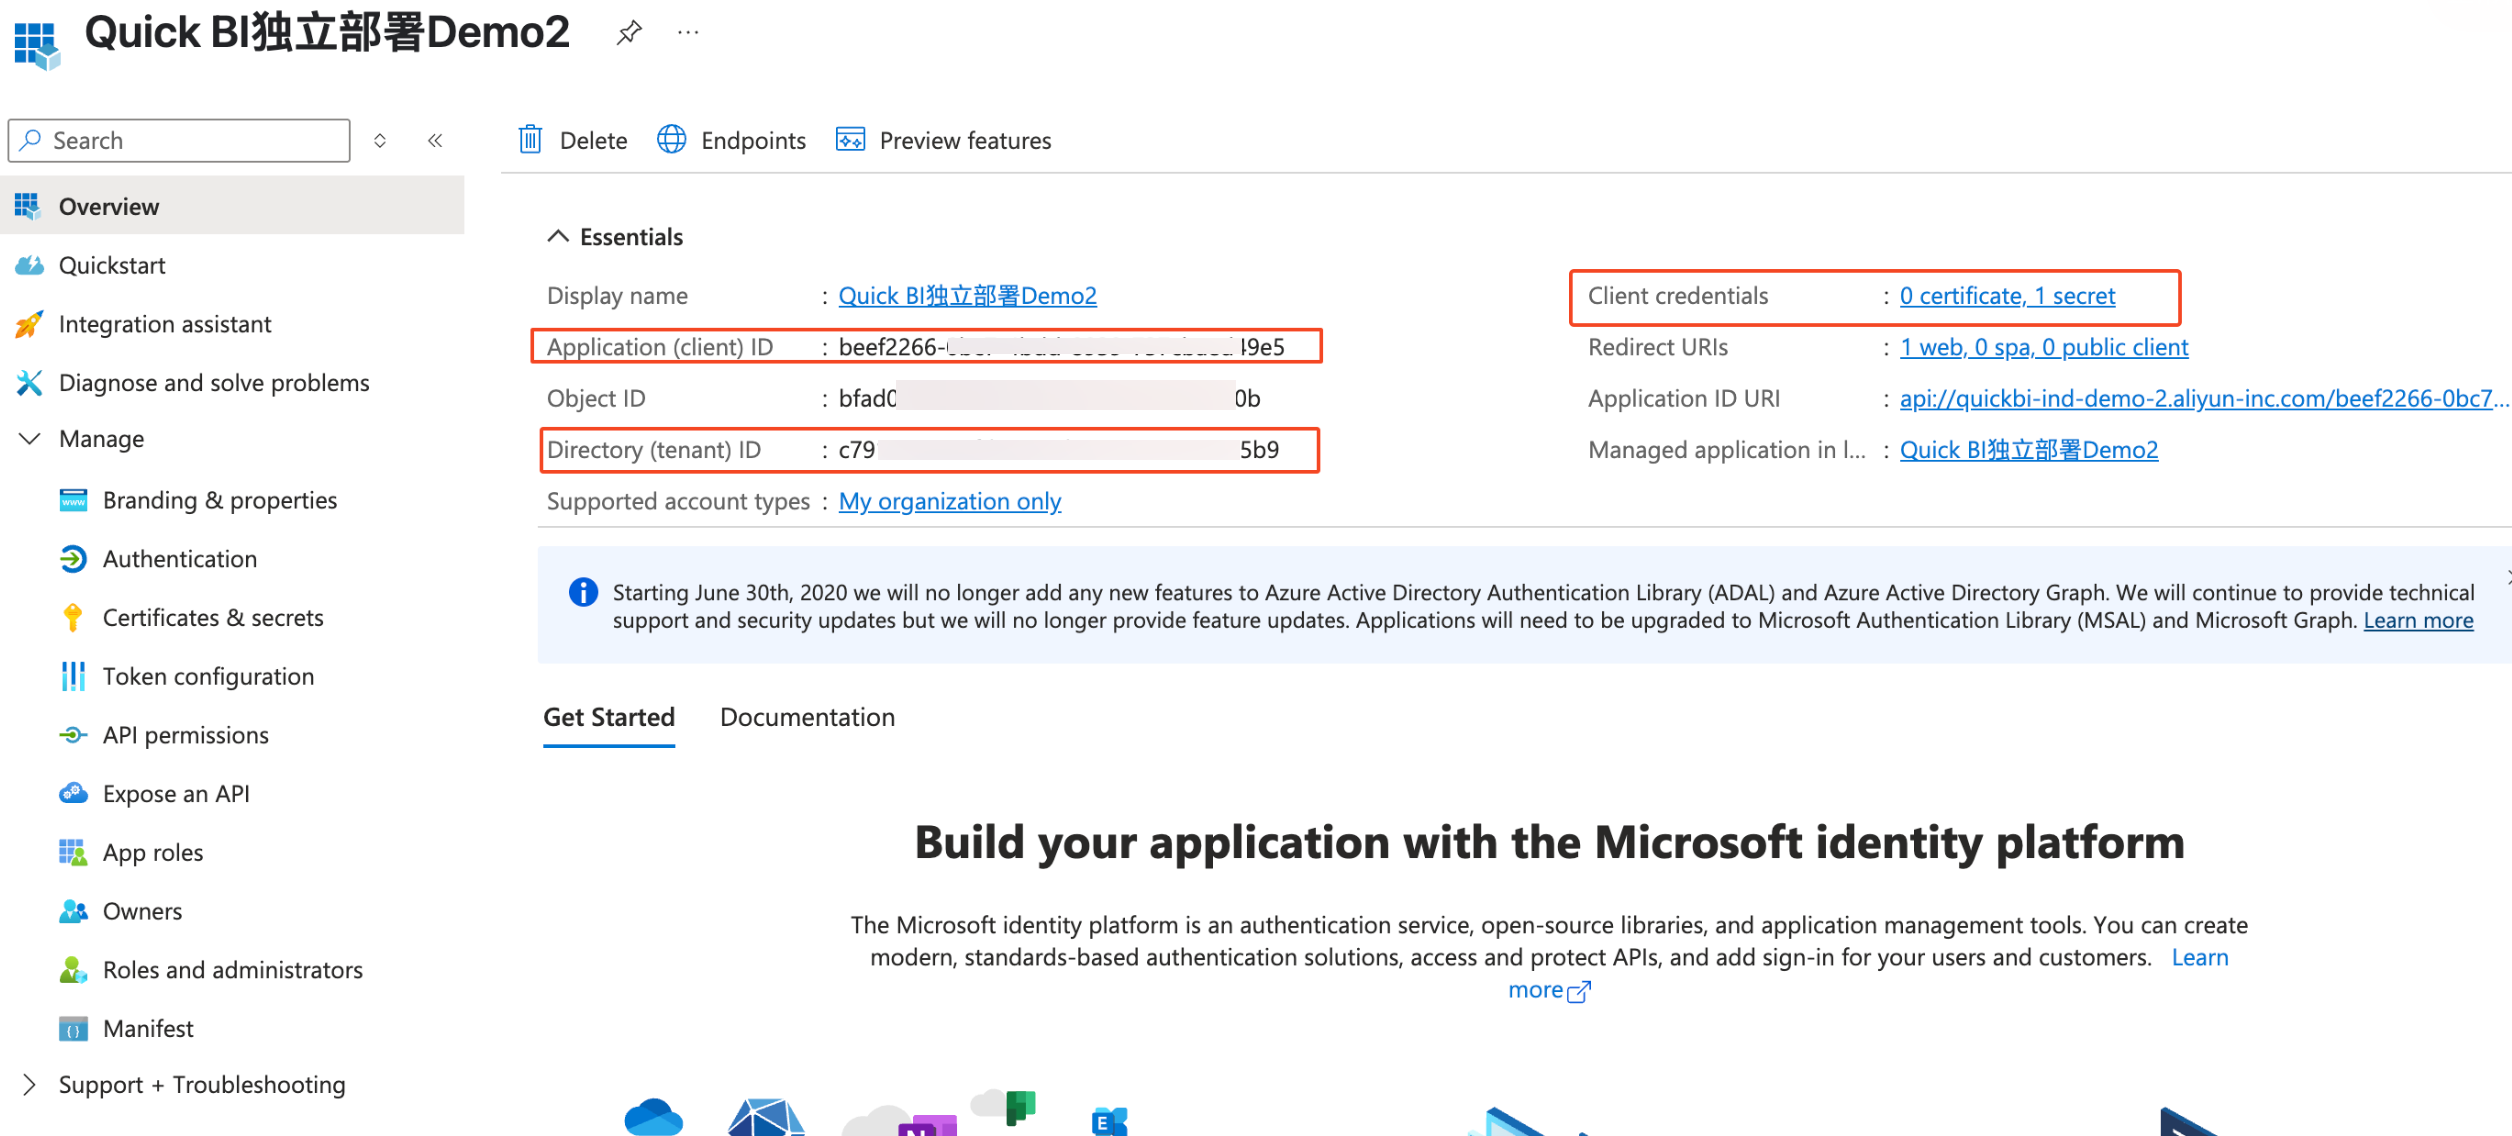
Task: Click the Certificates & secrets key icon
Action: click(73, 618)
